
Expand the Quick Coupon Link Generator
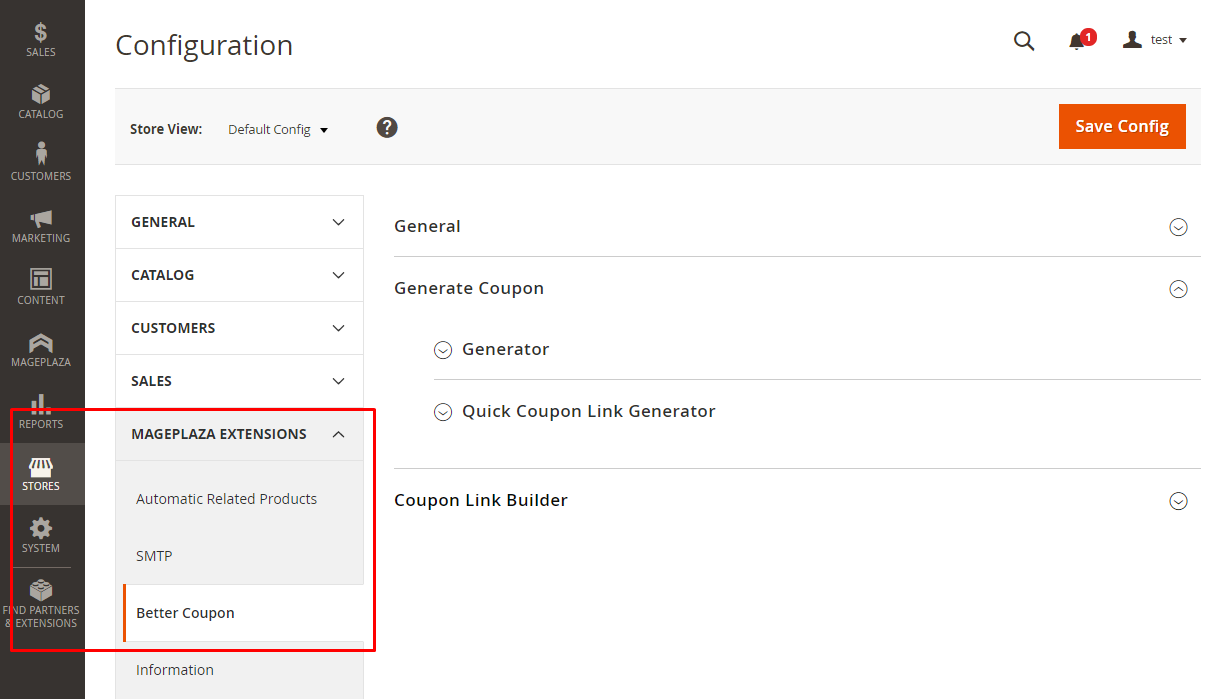(x=443, y=412)
